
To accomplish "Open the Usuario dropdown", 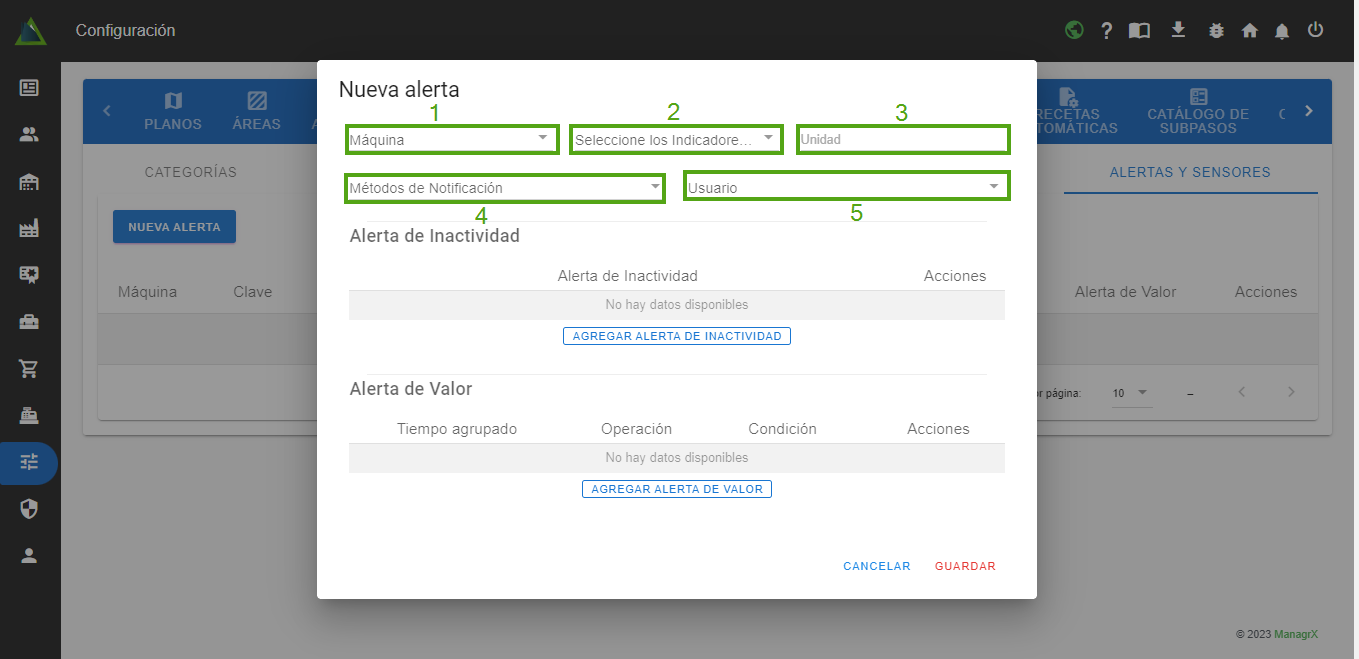I will pos(845,188).
